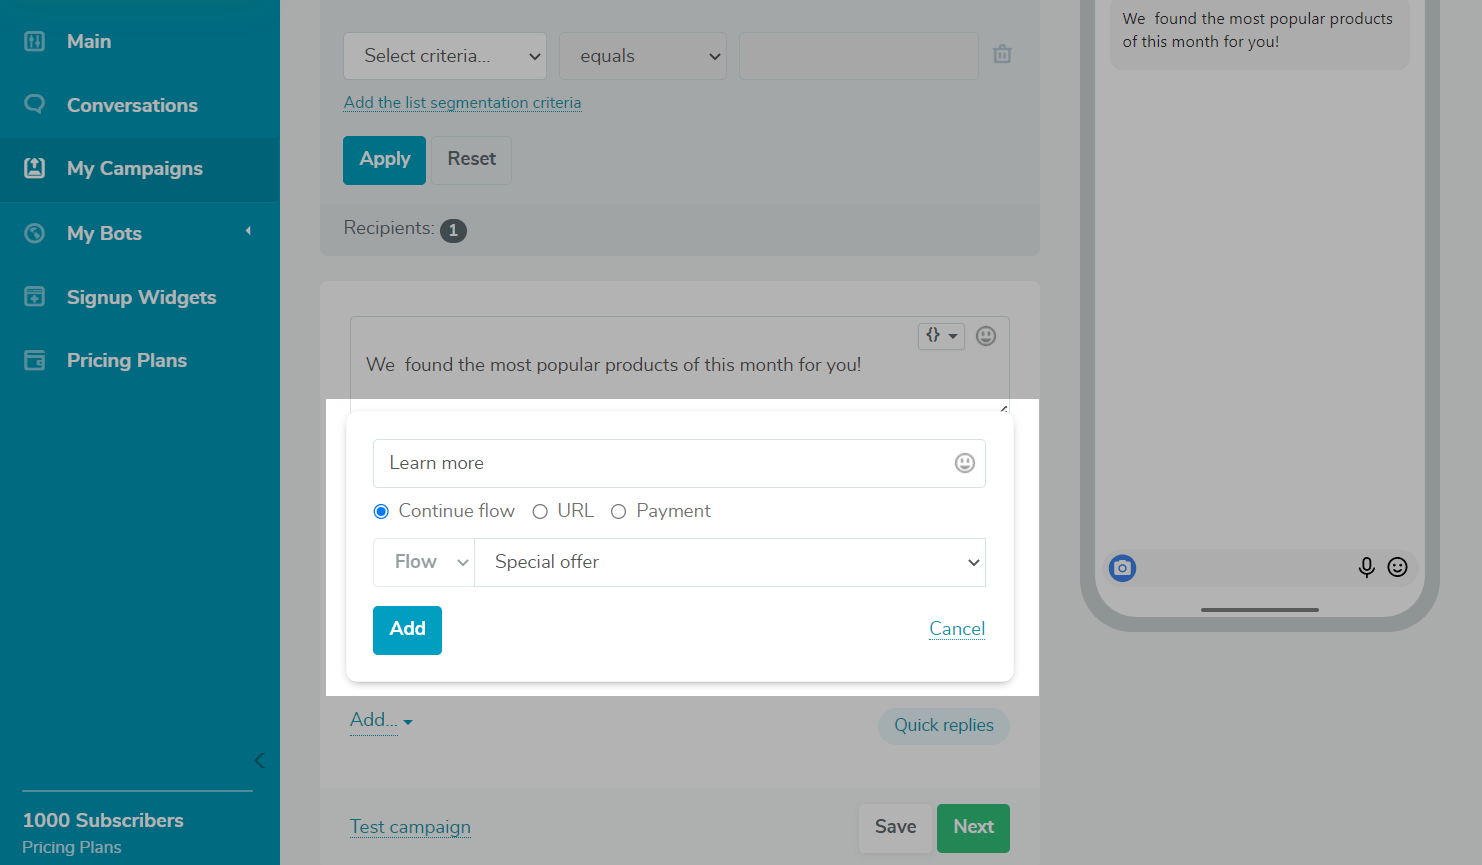The height and width of the screenshot is (865, 1482).
Task: Open the variables curly braces dropdown
Action: point(940,336)
